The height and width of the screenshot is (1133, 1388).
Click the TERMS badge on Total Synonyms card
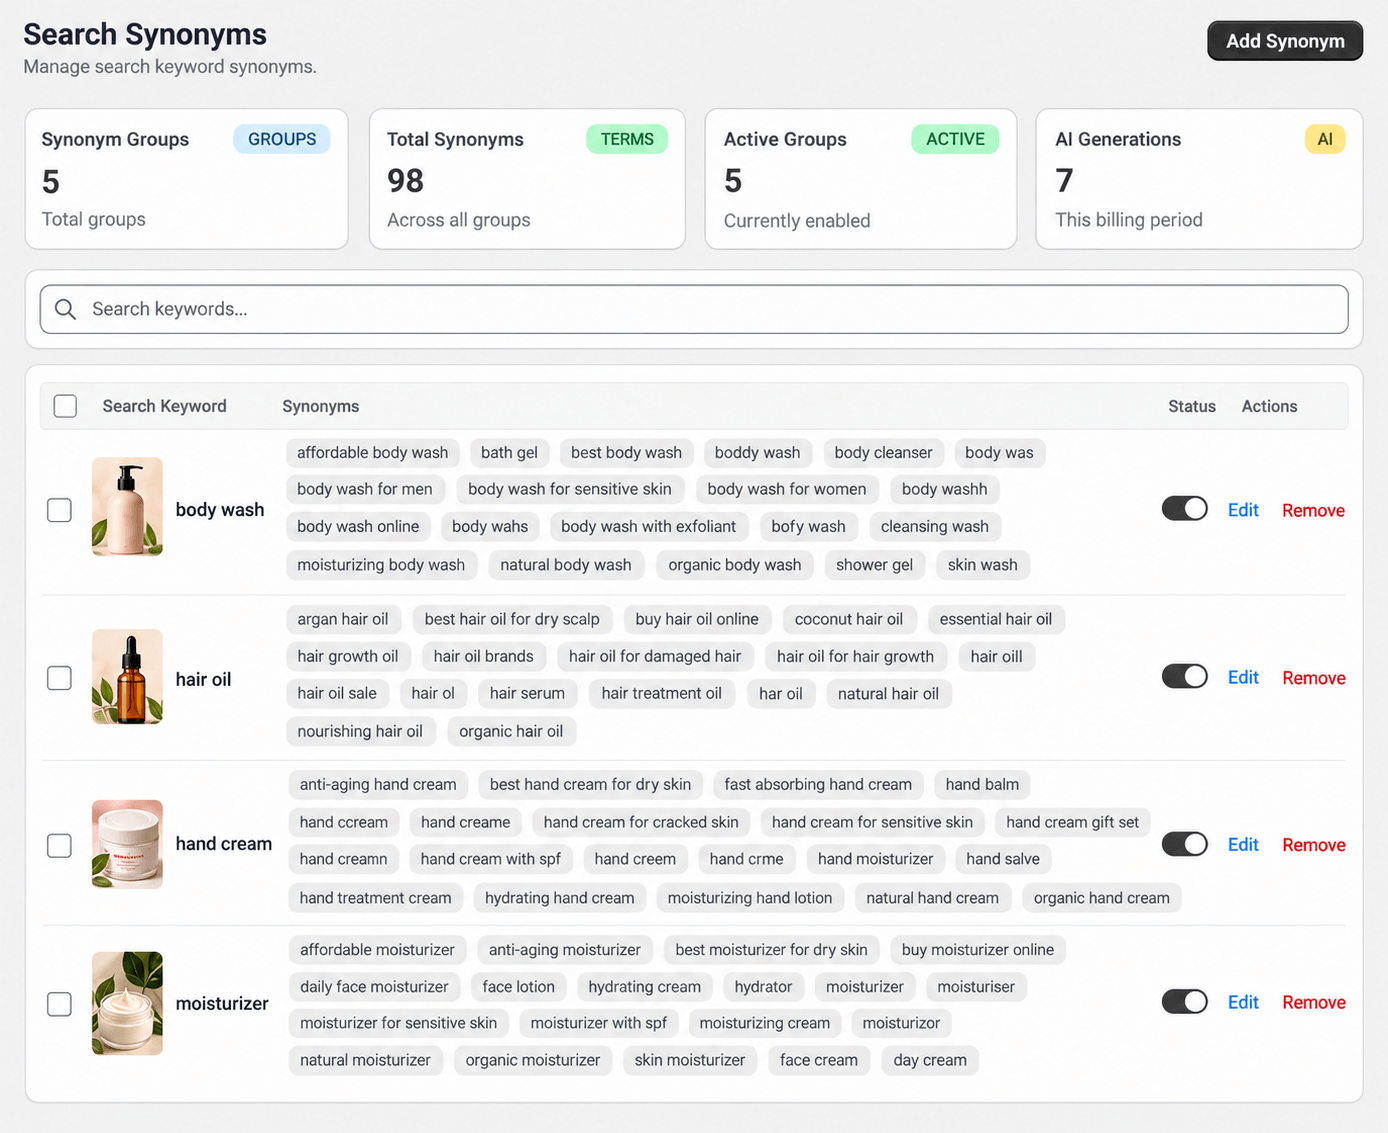(627, 139)
